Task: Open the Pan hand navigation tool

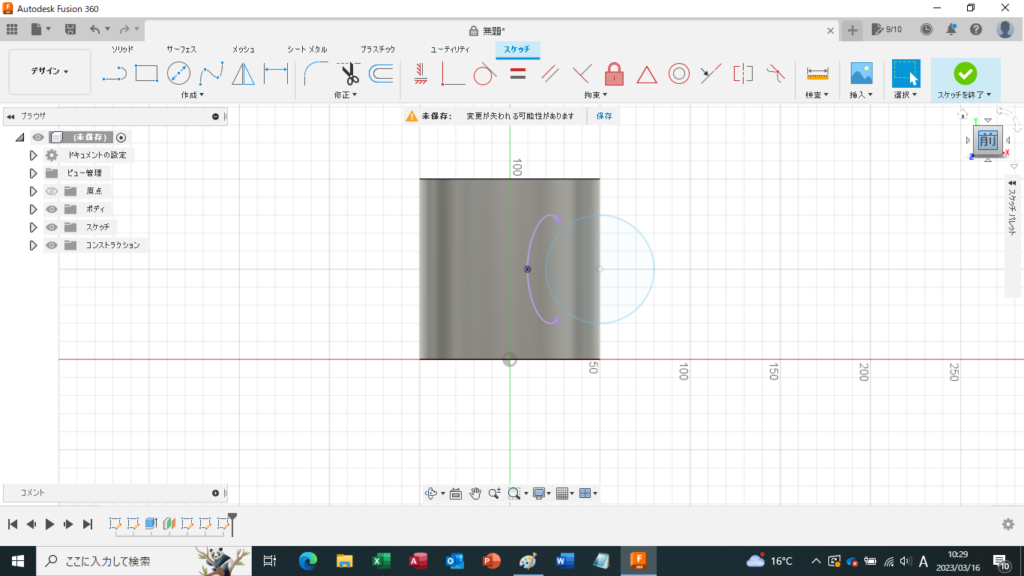Action: coord(475,494)
